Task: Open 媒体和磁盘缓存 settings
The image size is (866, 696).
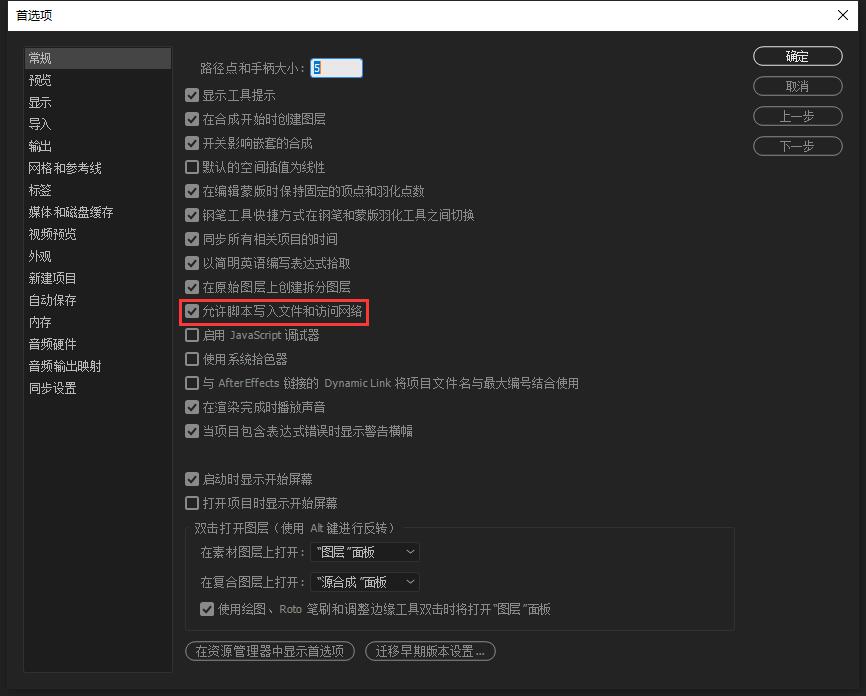Action: point(71,212)
